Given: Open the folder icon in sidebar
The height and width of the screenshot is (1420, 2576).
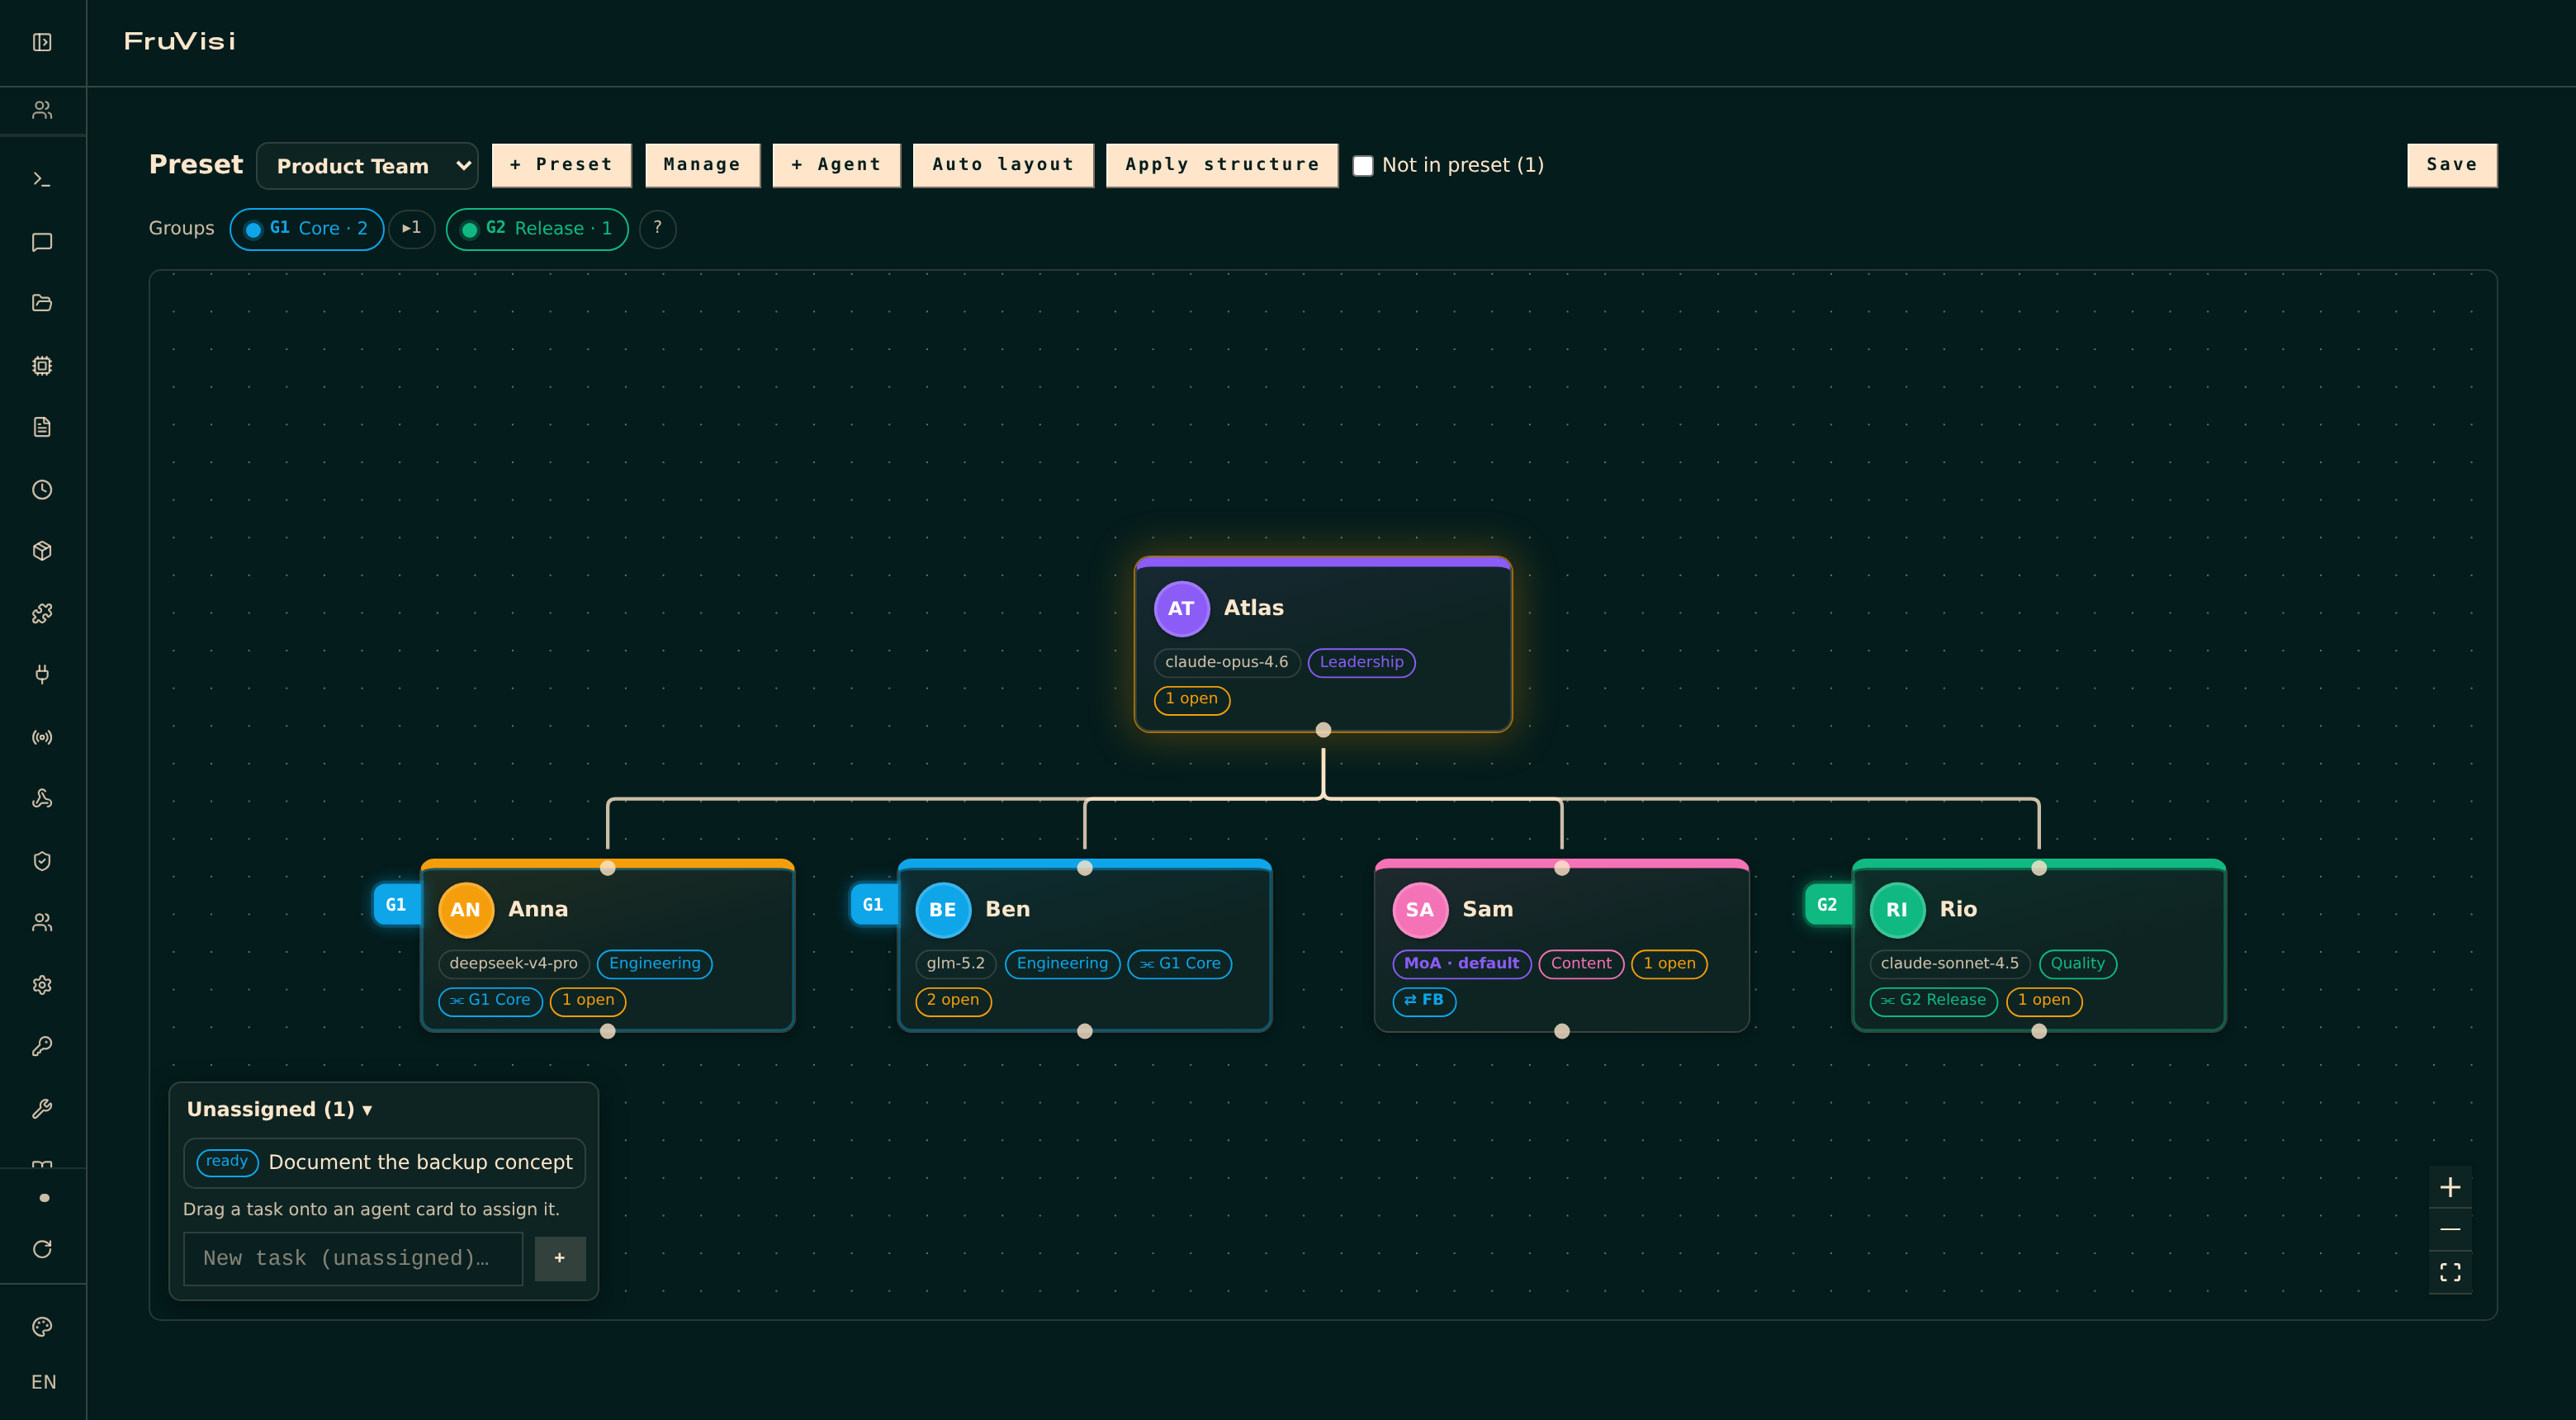Looking at the screenshot, I should (x=42, y=303).
